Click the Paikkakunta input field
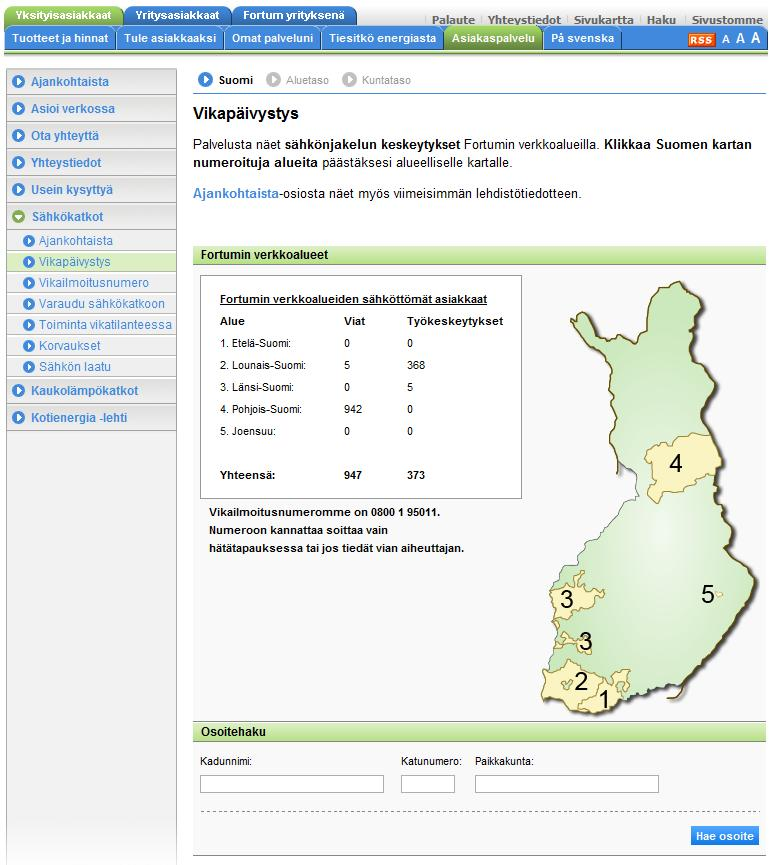773x865 pixels. (x=567, y=784)
